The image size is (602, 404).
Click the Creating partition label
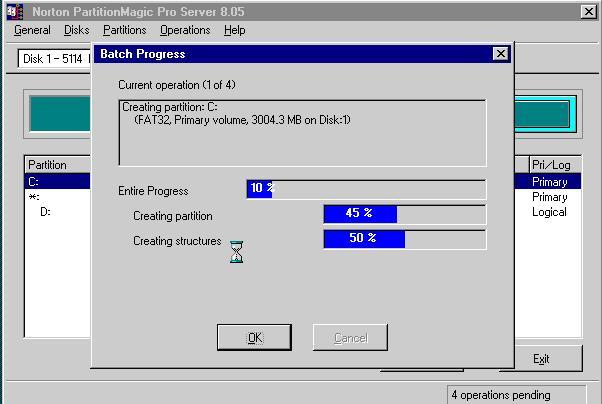tap(173, 216)
